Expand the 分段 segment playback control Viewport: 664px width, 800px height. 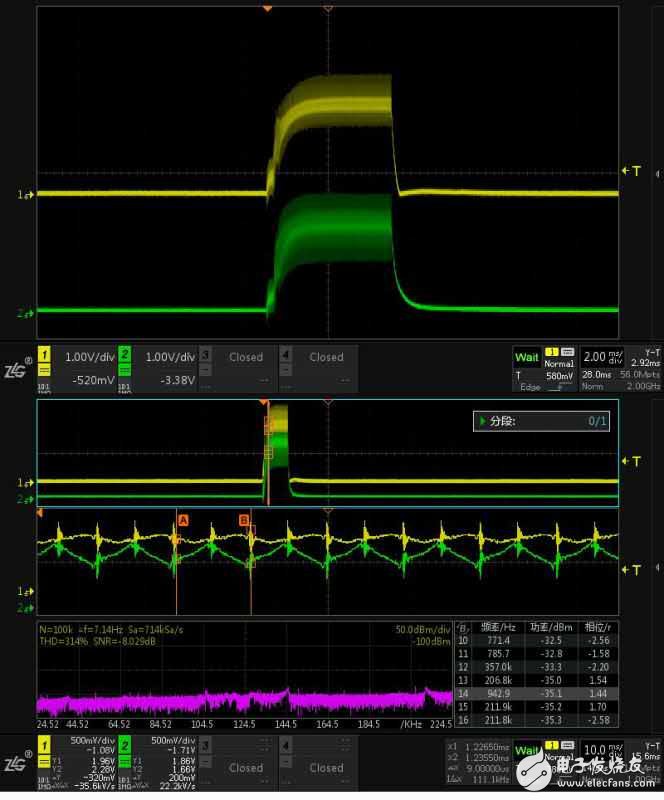point(540,422)
